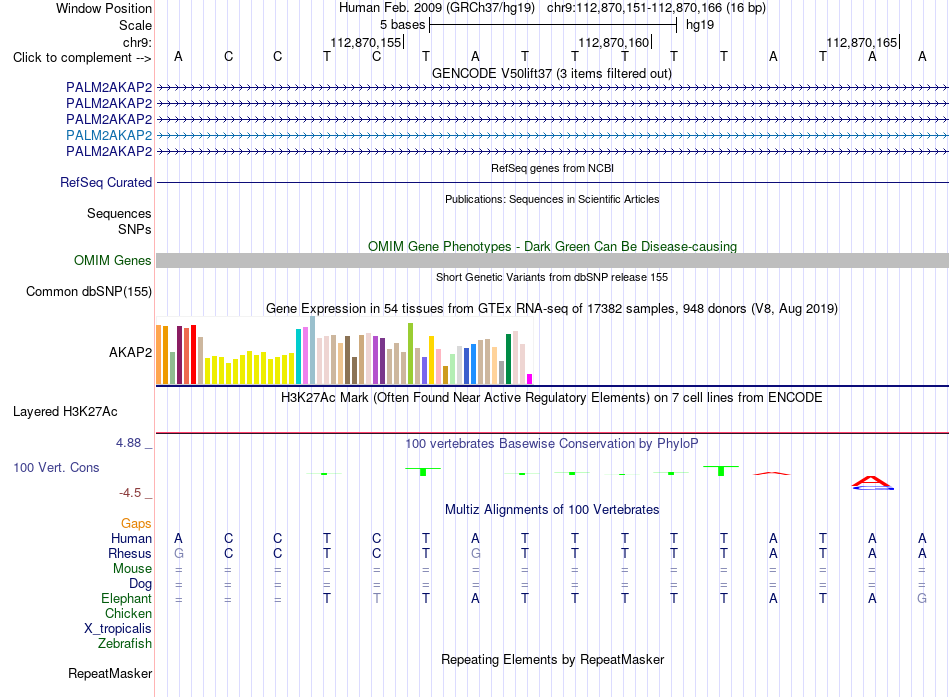Click the AKAP2 GTEx label
The width and height of the screenshot is (950, 697).
[130, 352]
